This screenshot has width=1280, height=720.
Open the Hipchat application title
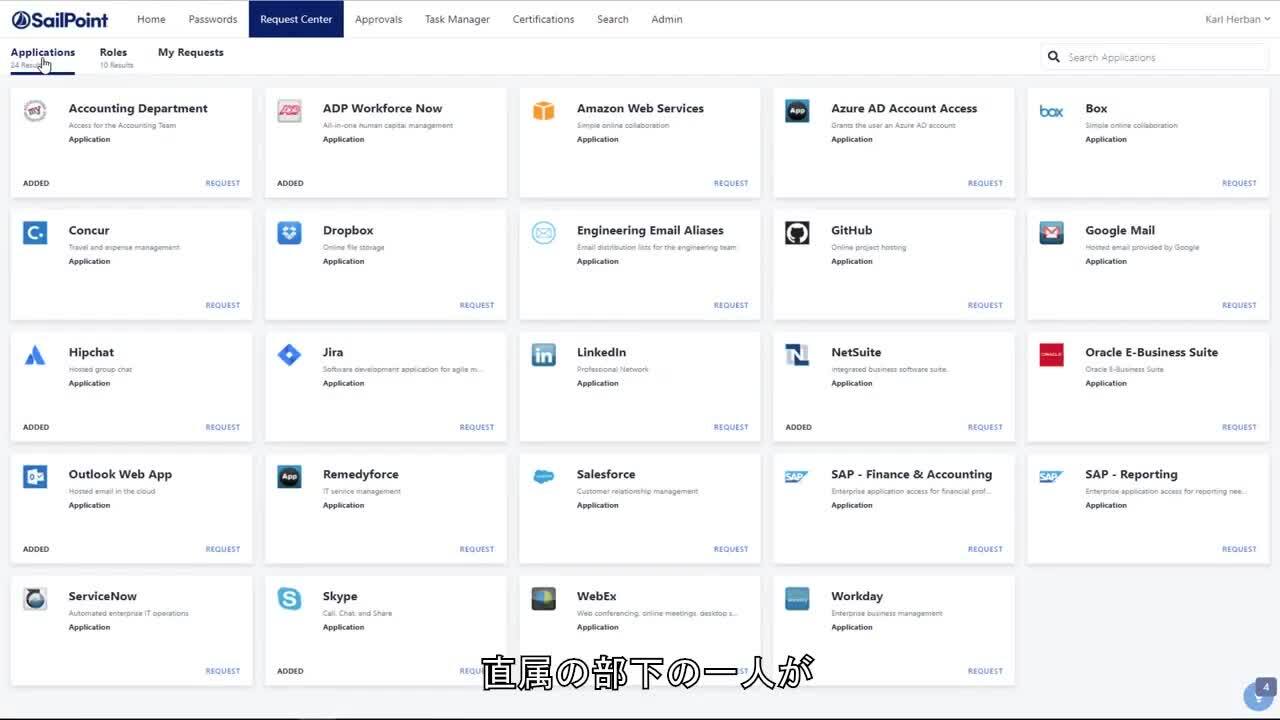point(91,352)
